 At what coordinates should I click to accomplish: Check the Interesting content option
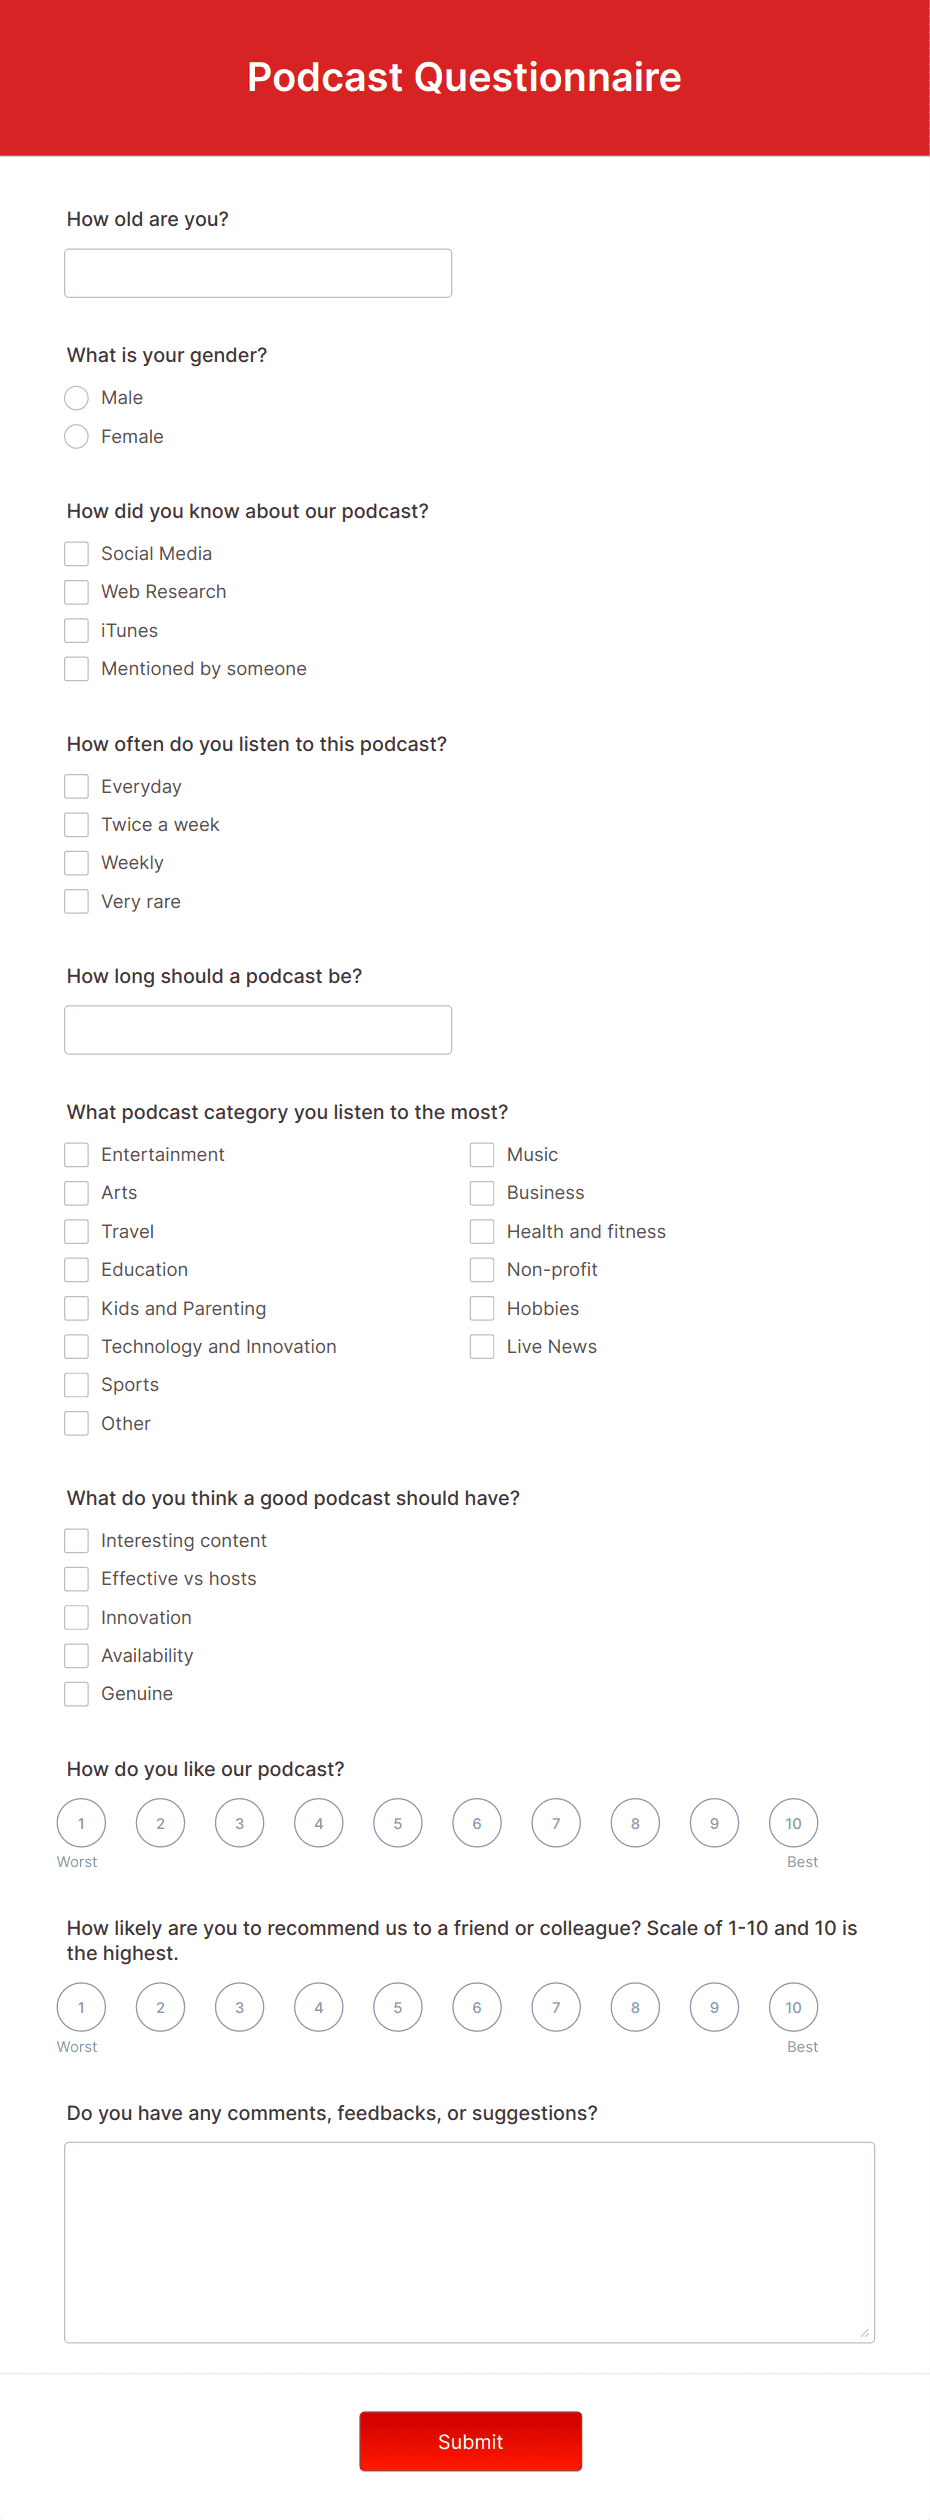tap(76, 1540)
